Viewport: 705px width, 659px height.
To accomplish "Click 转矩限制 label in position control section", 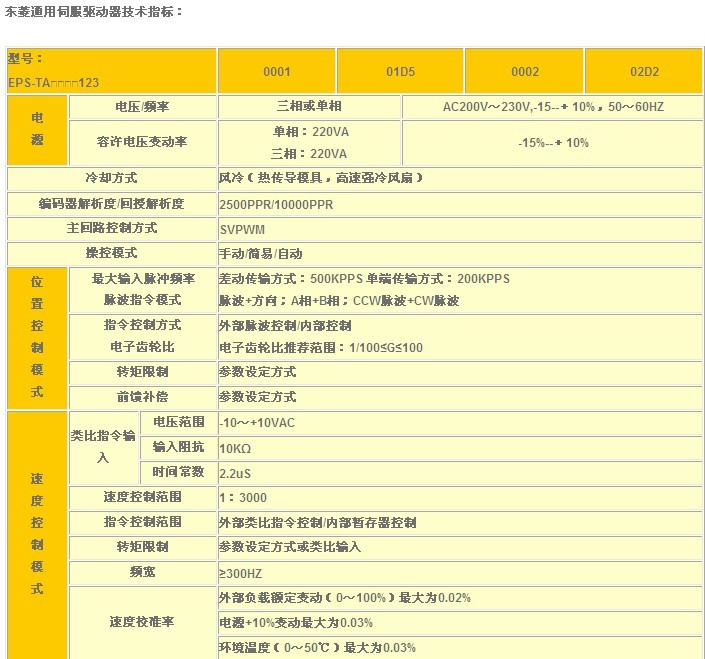I will coord(142,372).
